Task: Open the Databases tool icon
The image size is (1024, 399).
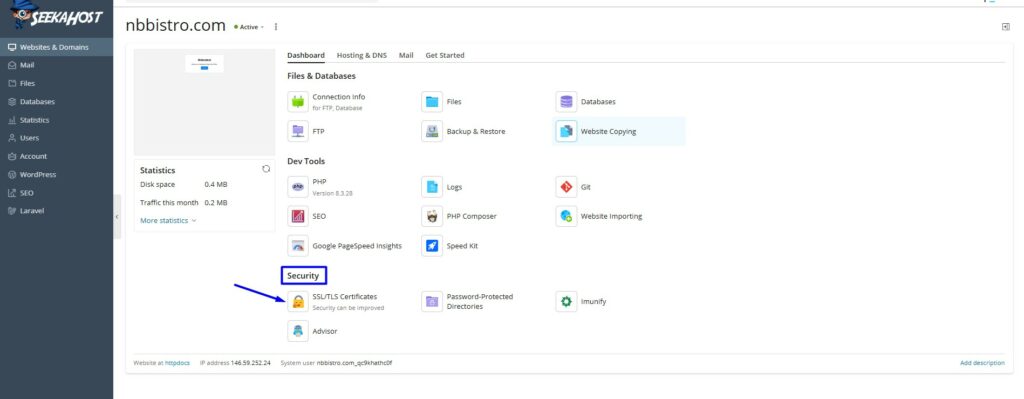Action: [566, 102]
